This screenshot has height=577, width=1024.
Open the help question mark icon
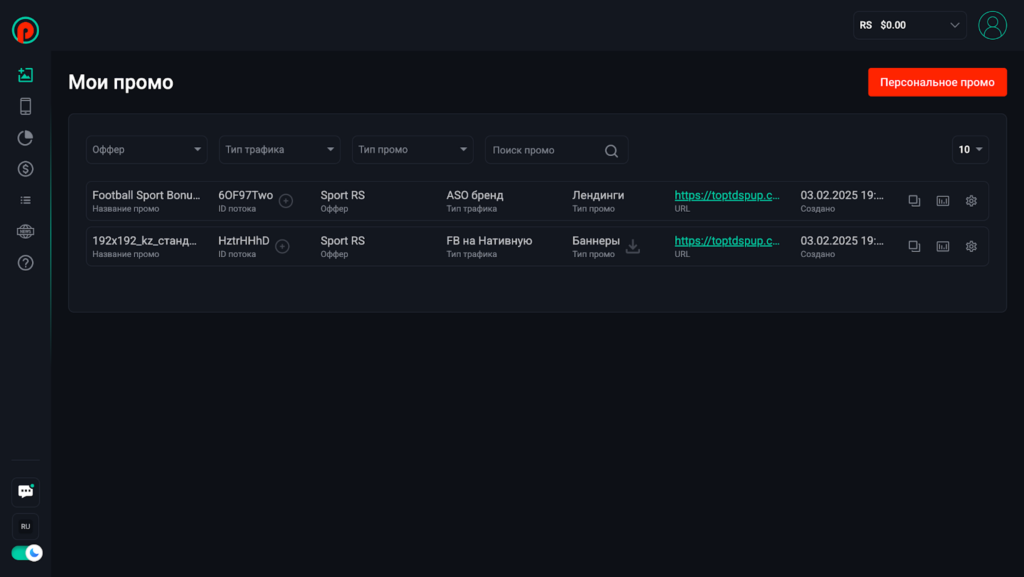(25, 263)
